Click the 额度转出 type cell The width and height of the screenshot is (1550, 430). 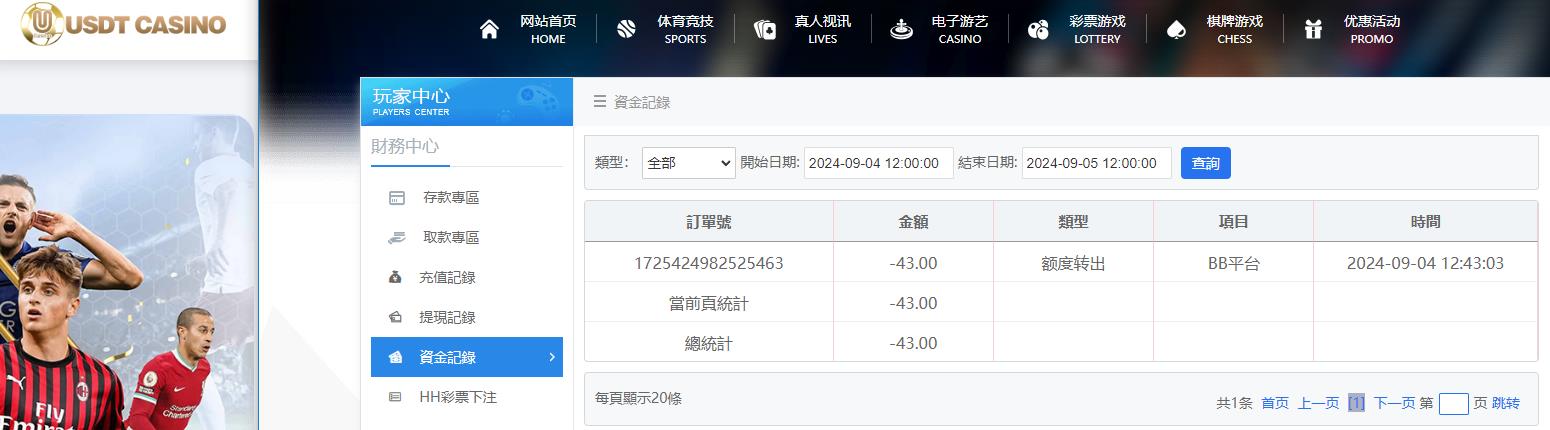1073,263
